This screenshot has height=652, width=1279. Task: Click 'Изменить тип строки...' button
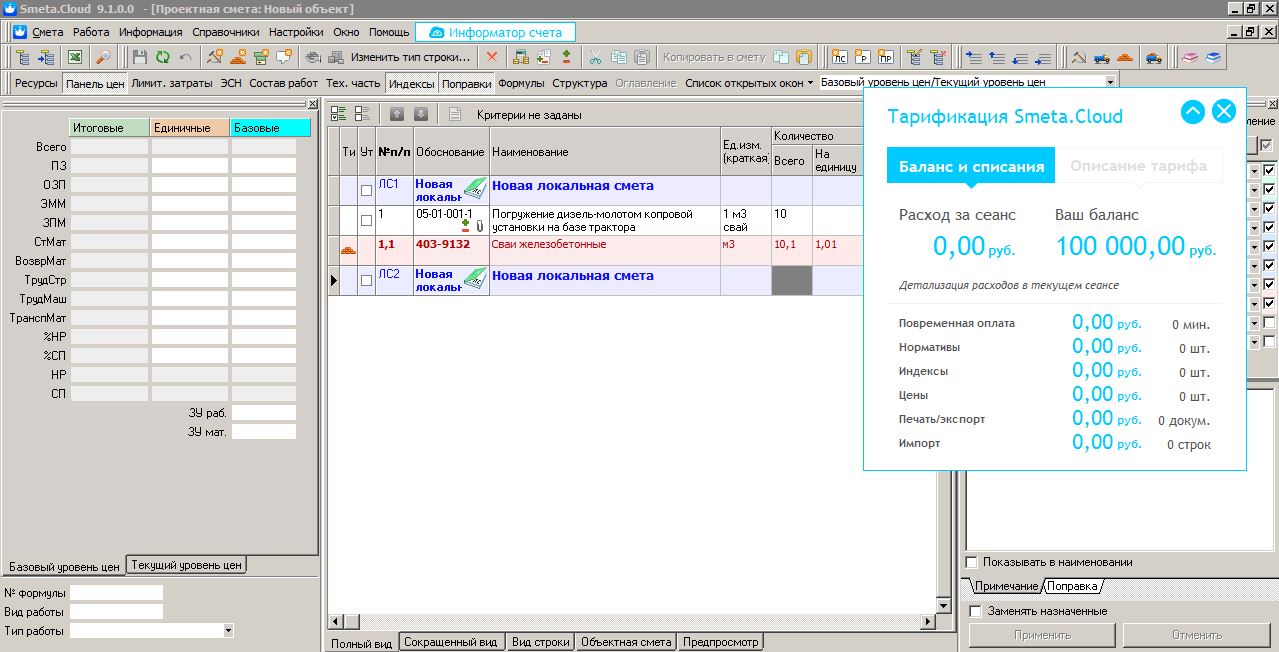[410, 58]
